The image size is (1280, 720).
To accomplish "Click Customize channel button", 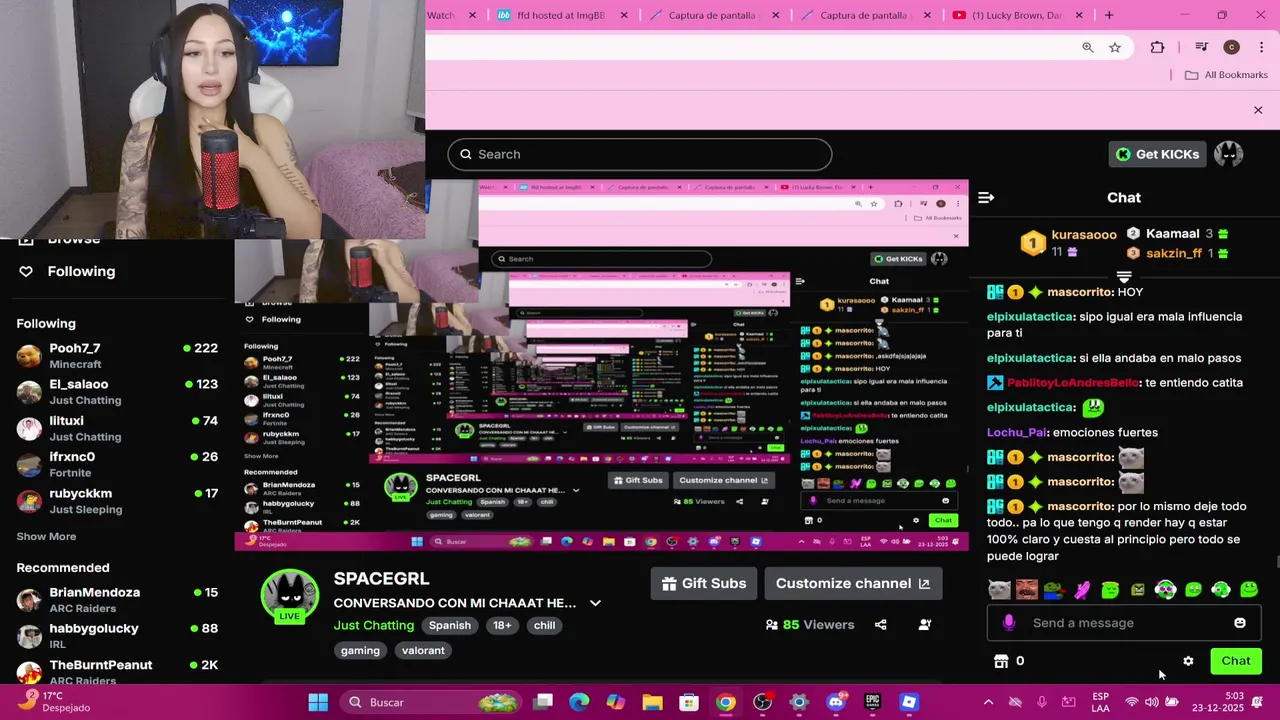I will coord(853,584).
